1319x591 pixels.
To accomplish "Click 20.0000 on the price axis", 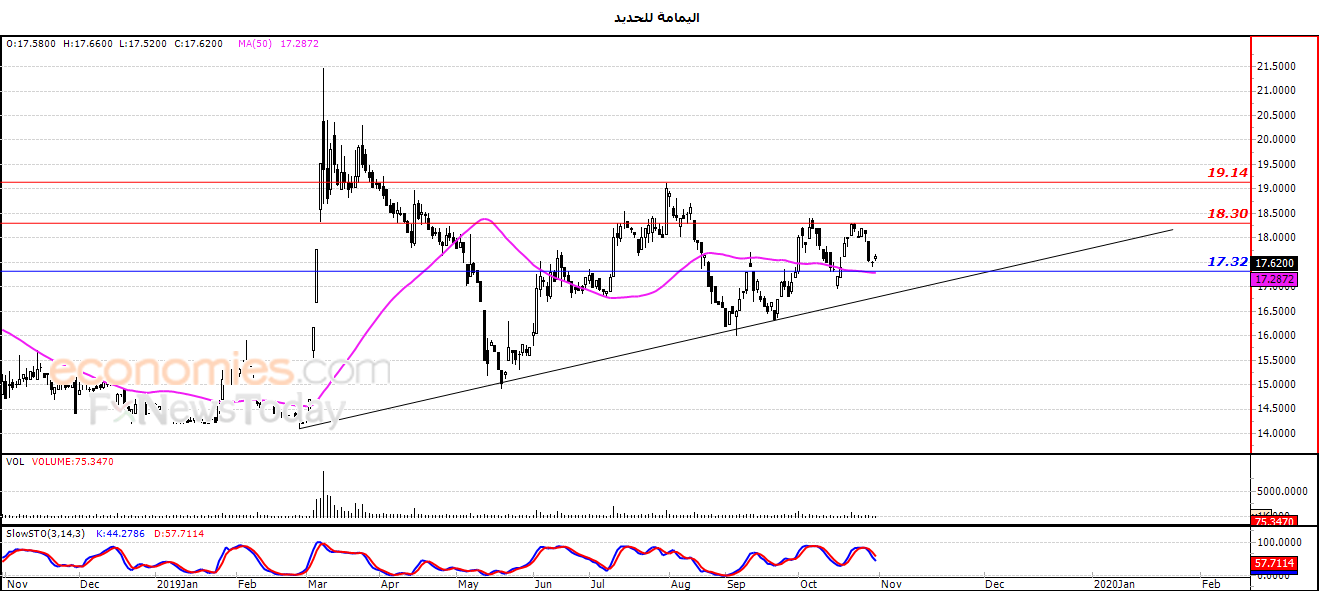I will (1277, 140).
